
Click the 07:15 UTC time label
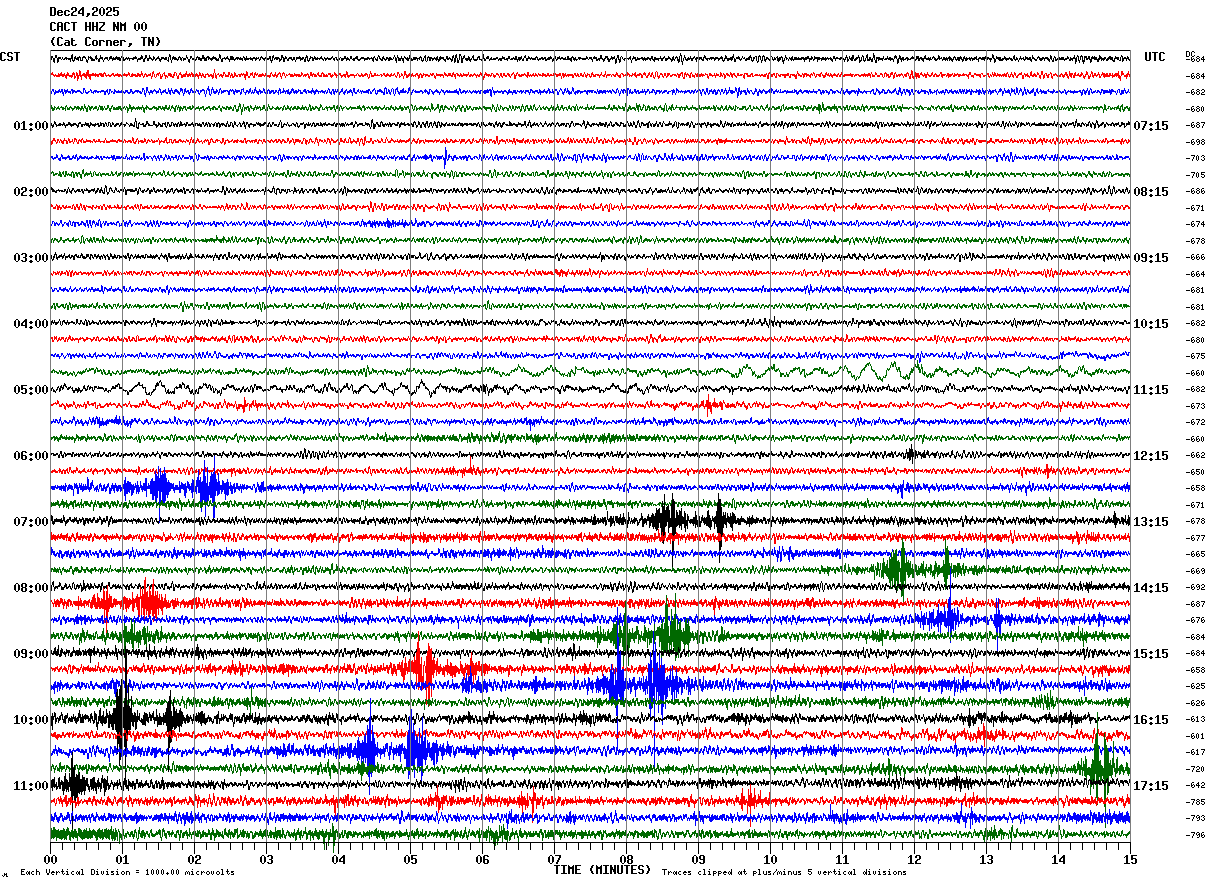point(1151,126)
